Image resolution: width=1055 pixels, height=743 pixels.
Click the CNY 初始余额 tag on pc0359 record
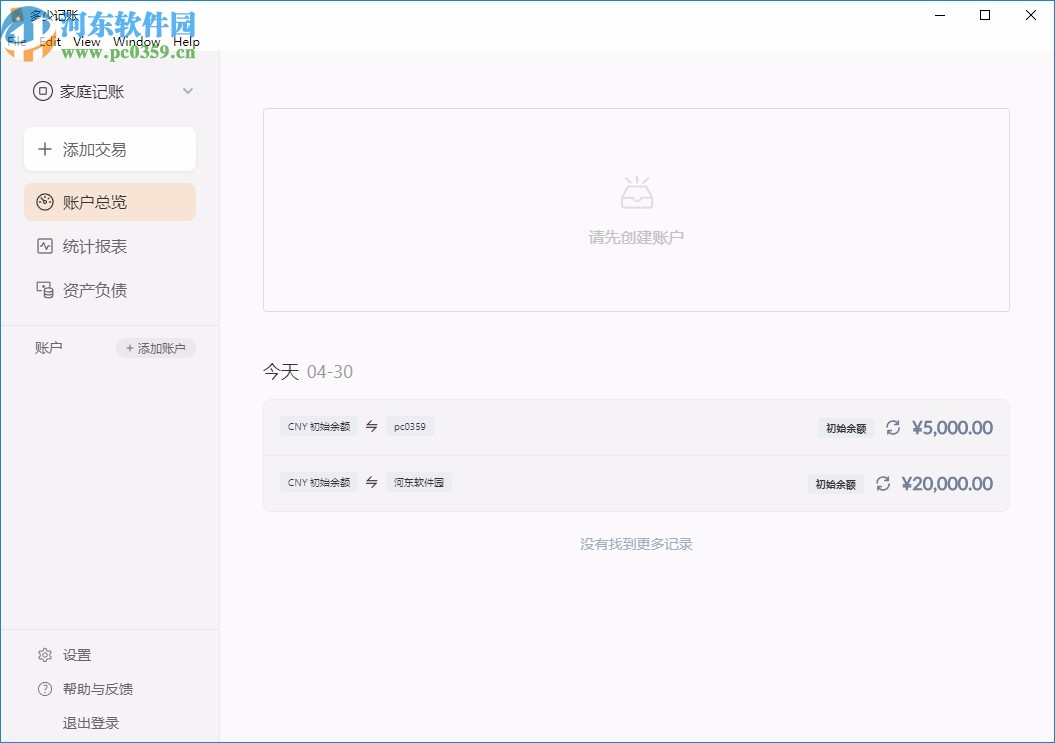(x=318, y=426)
